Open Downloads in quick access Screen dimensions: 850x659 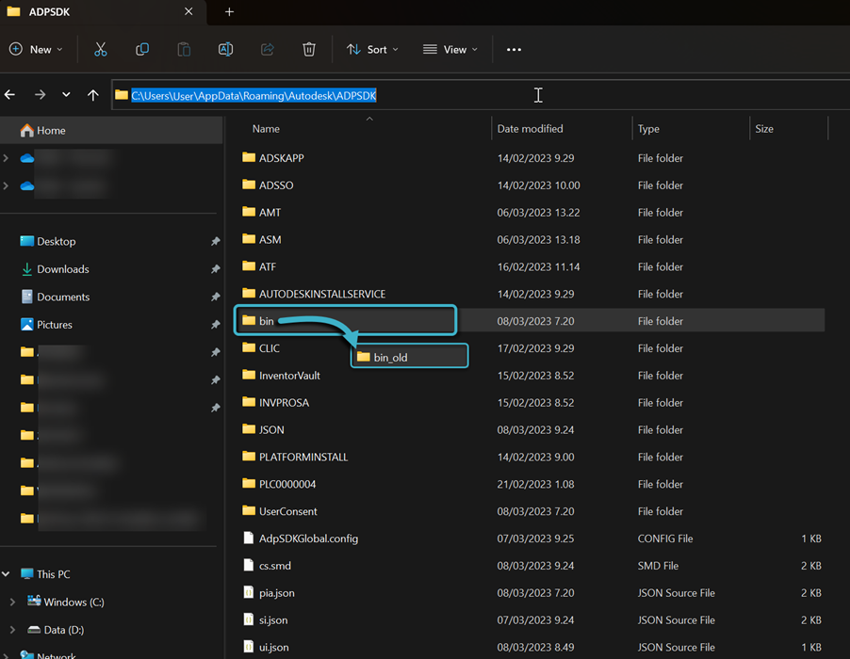pyautogui.click(x=55, y=269)
